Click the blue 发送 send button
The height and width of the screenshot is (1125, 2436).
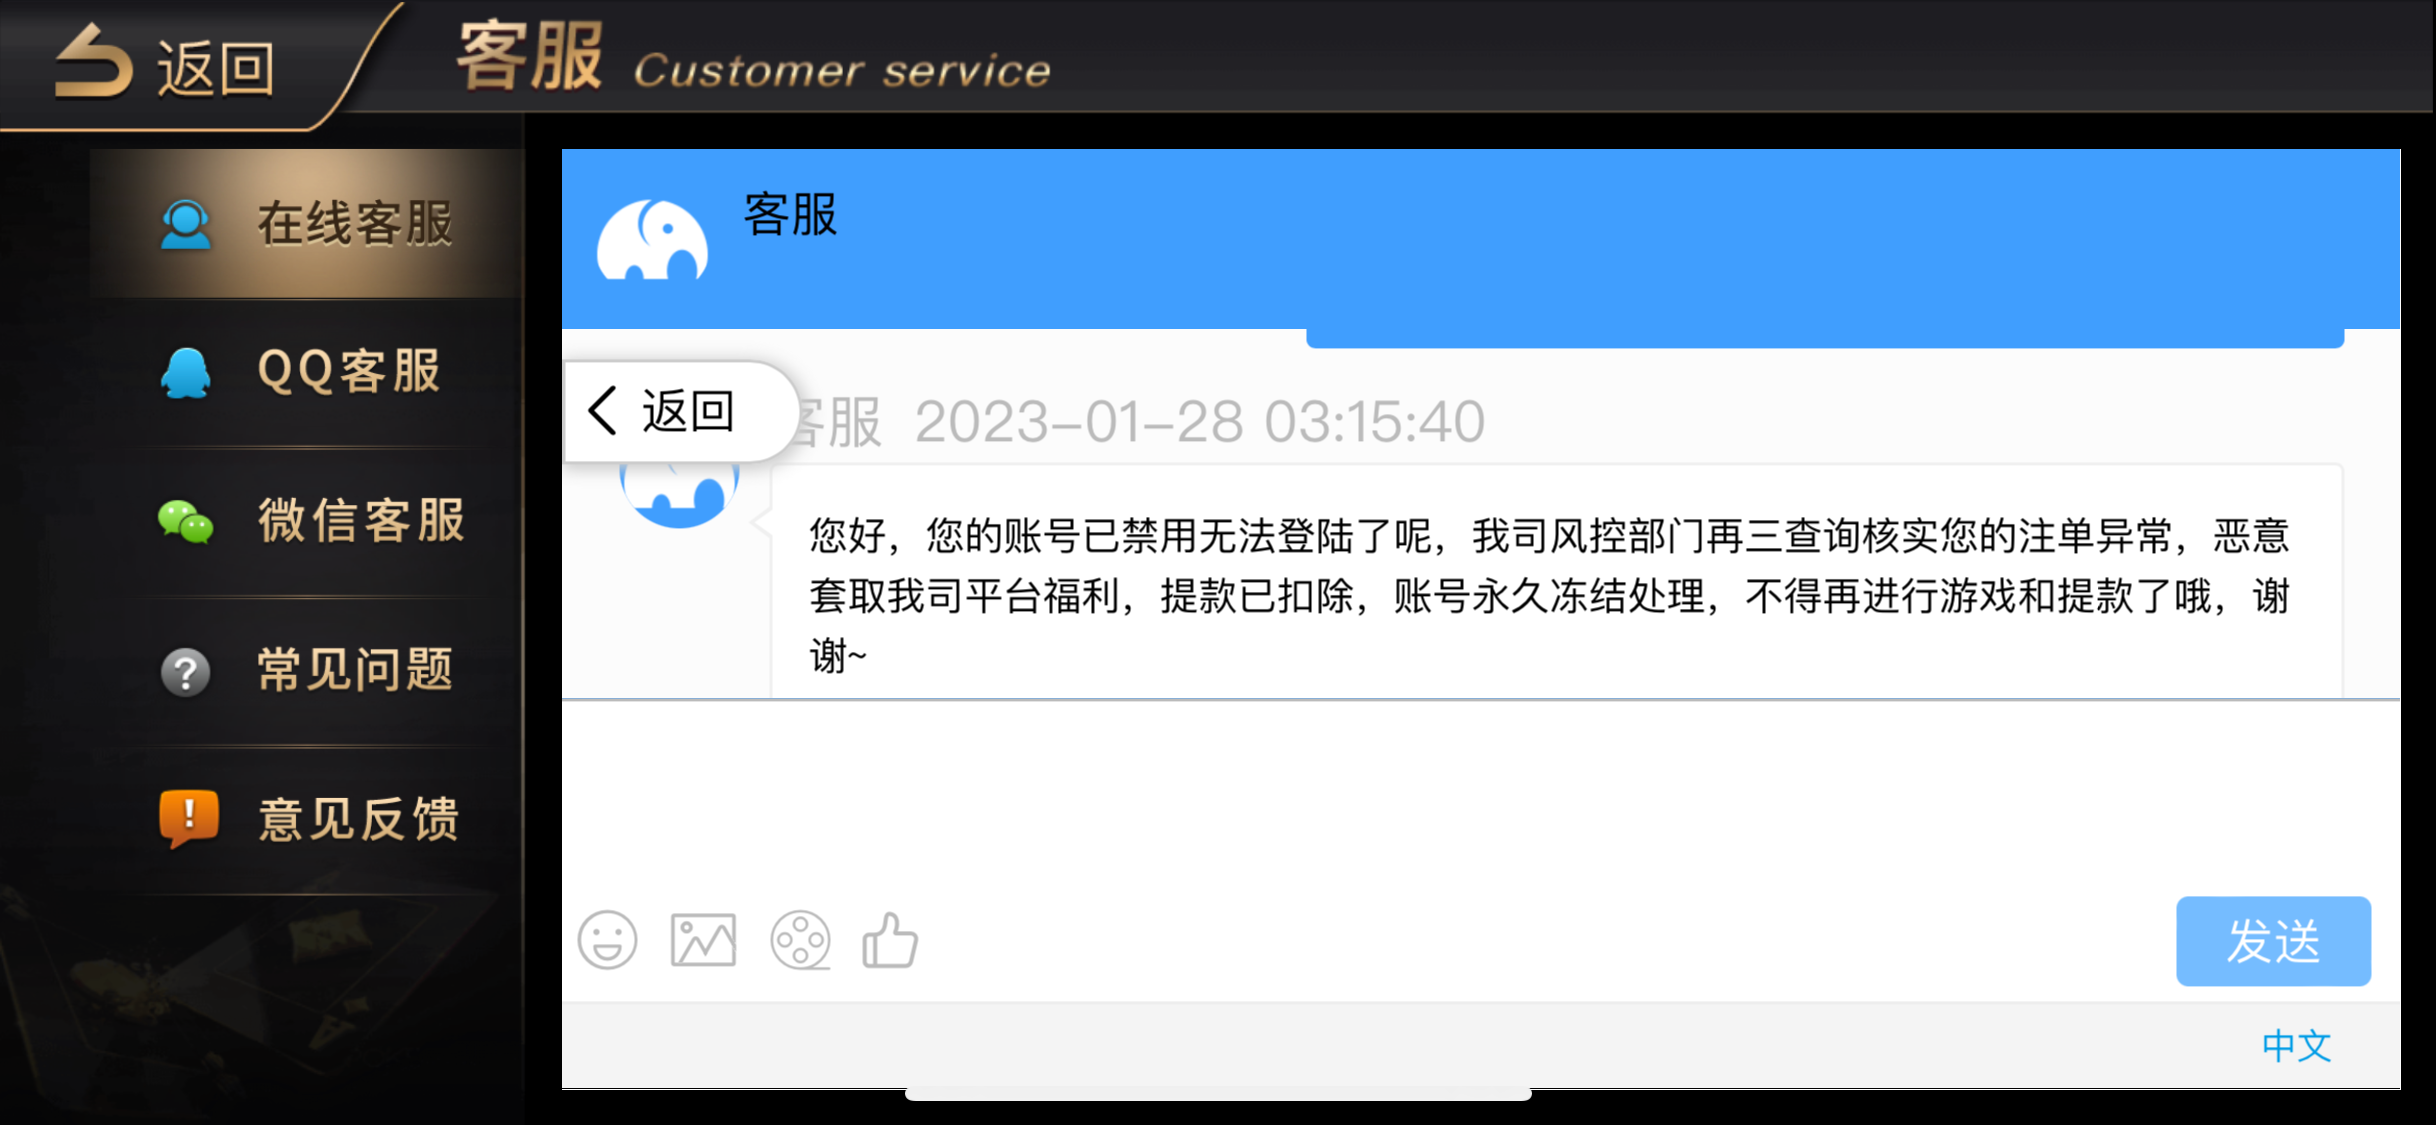(2273, 941)
